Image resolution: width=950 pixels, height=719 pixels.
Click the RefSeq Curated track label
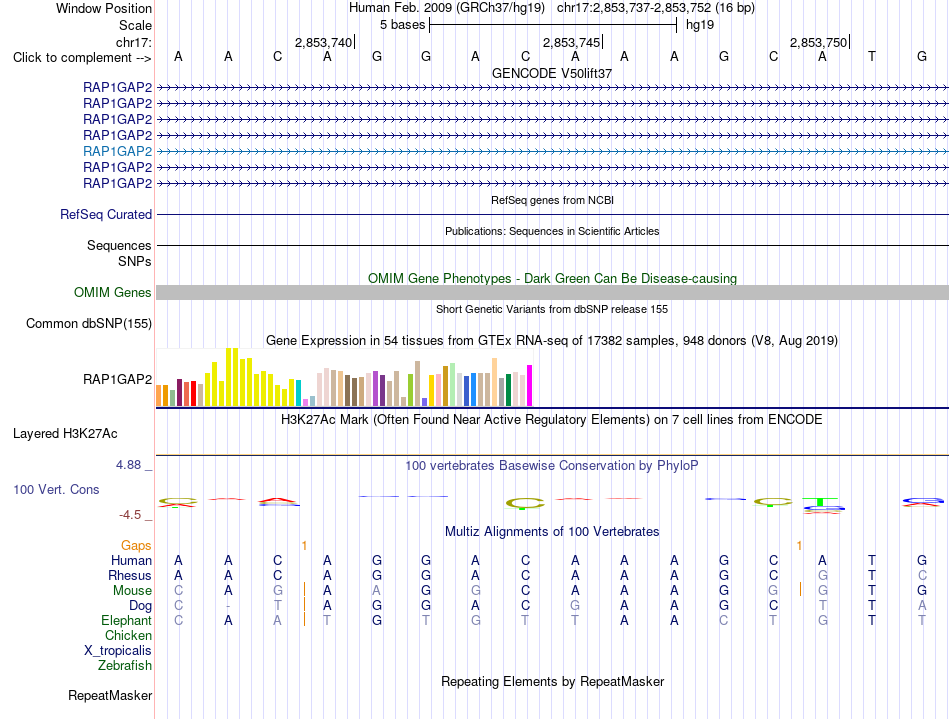pos(106,214)
